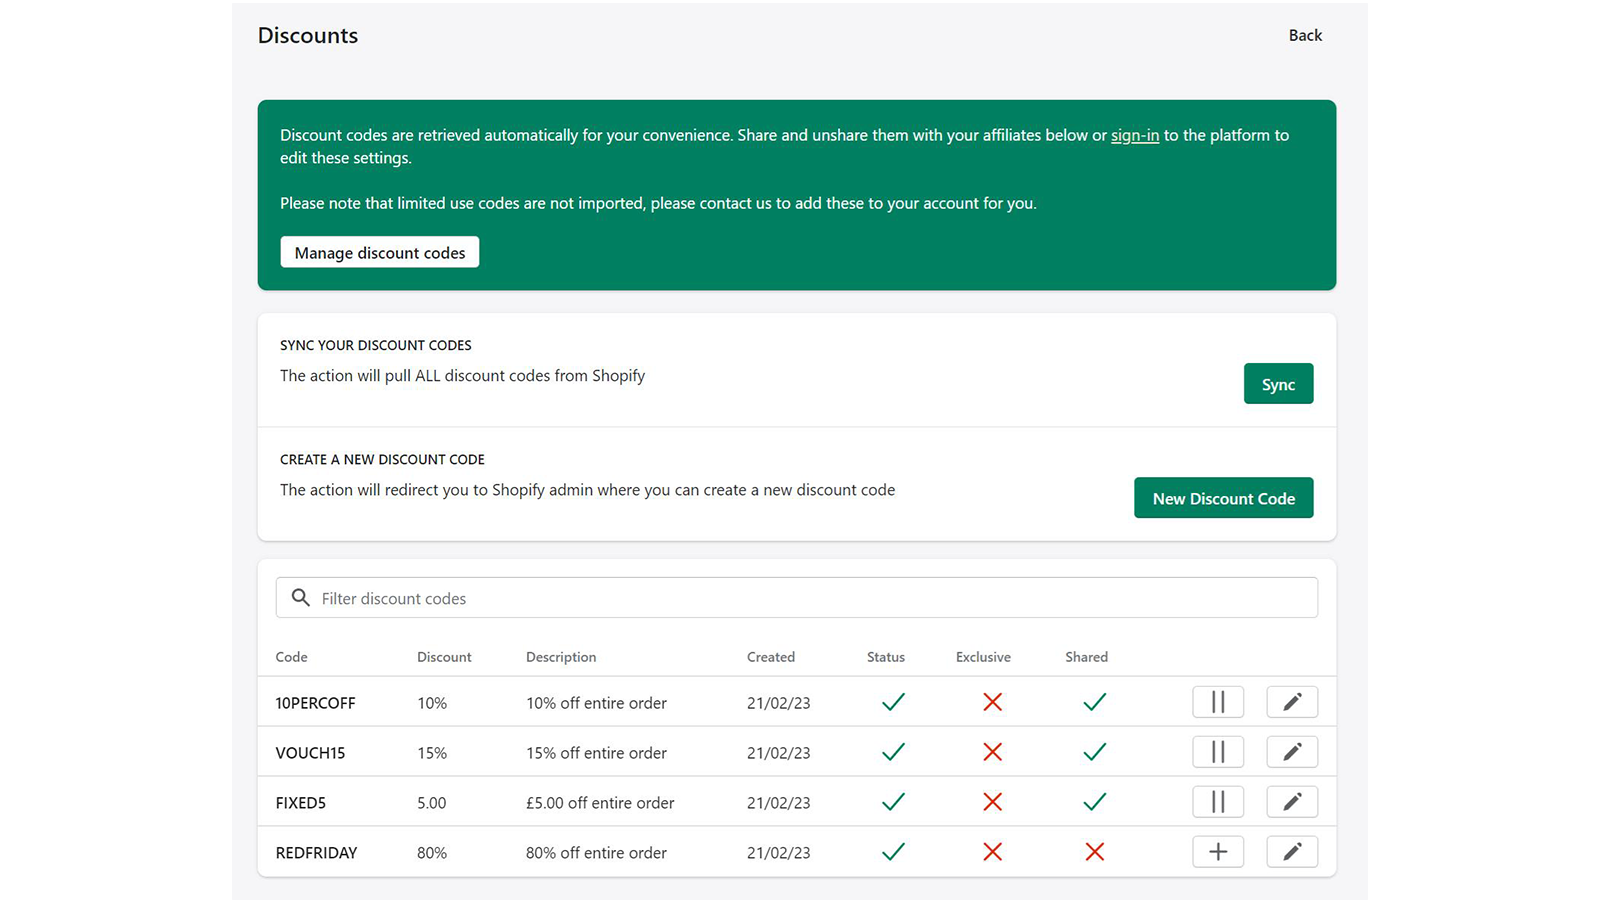Sort discounts by the Created column
This screenshot has width=1600, height=900.
point(770,657)
